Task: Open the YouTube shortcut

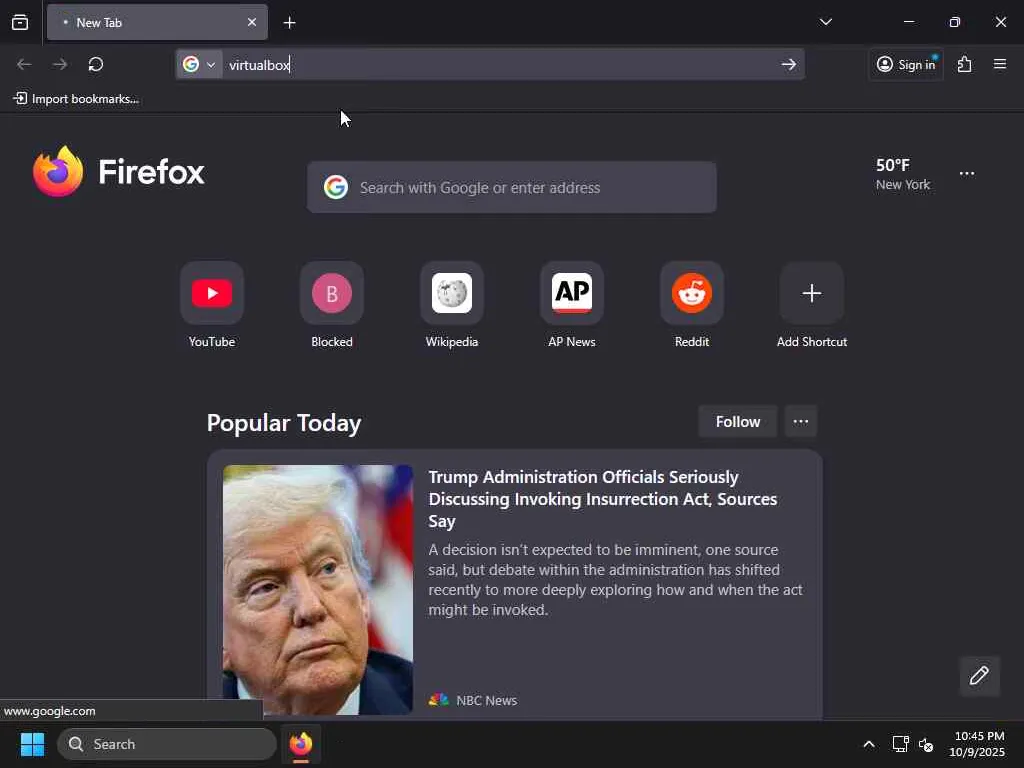Action: click(212, 304)
